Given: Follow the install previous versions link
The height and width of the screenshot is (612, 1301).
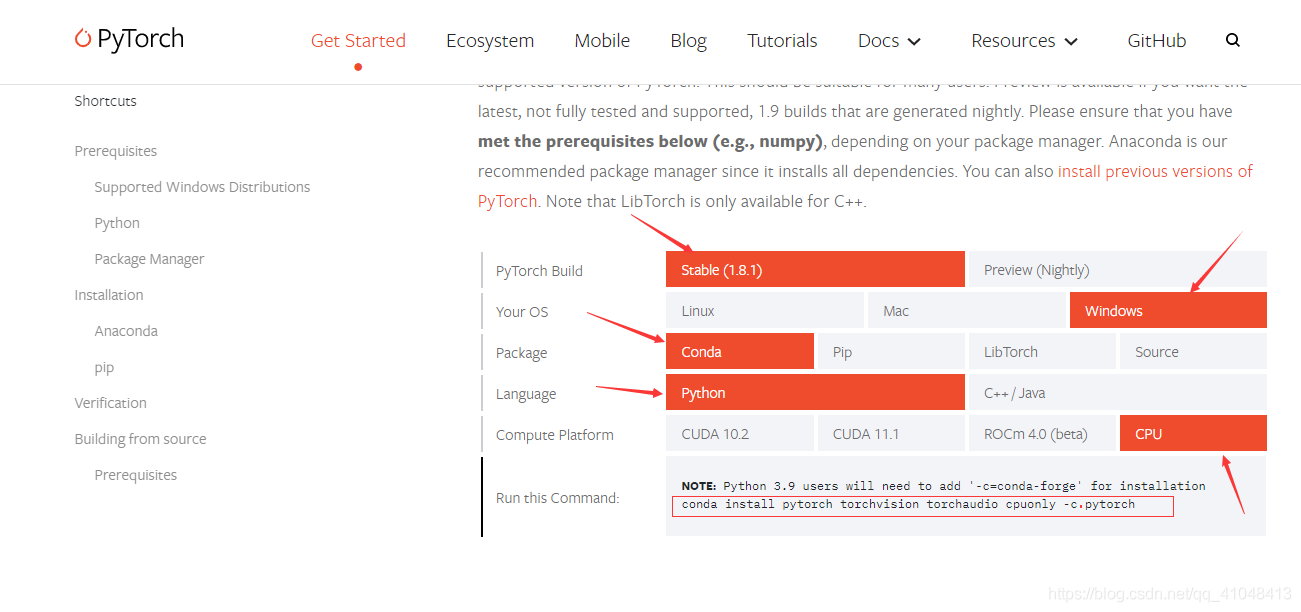Looking at the screenshot, I should [x=866, y=186].
